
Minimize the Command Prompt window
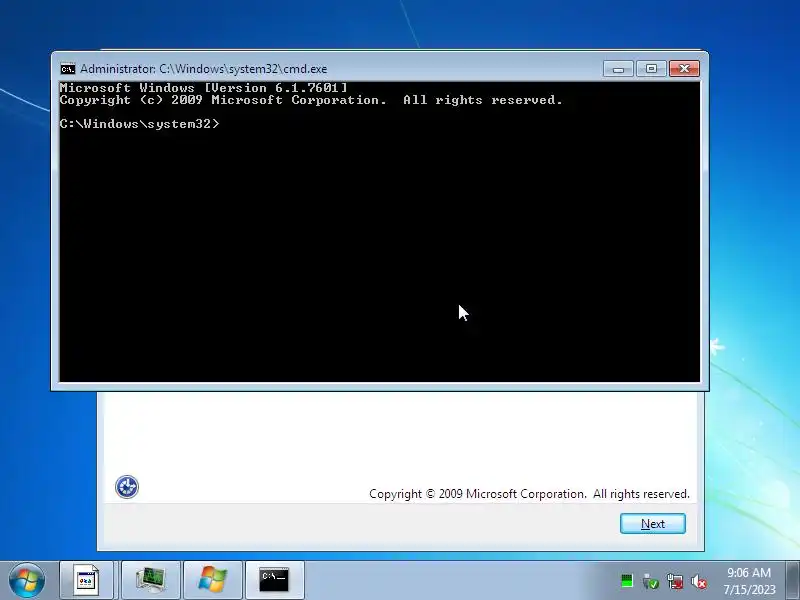click(x=618, y=69)
